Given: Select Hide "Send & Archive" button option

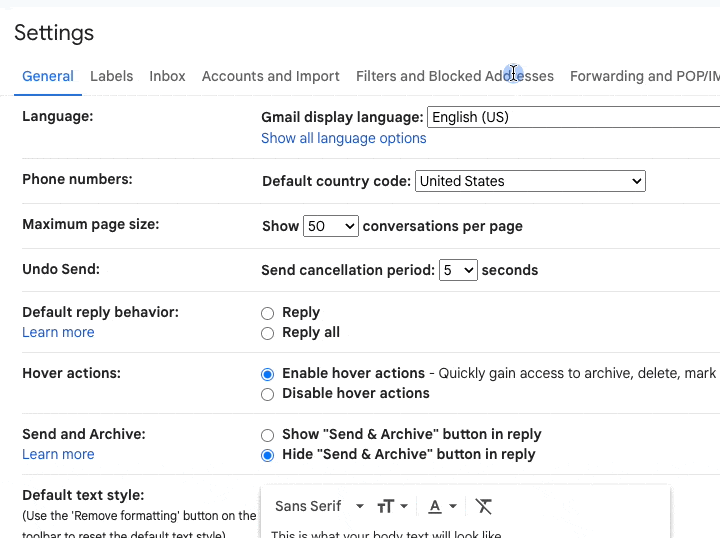Looking at the screenshot, I should 268,455.
